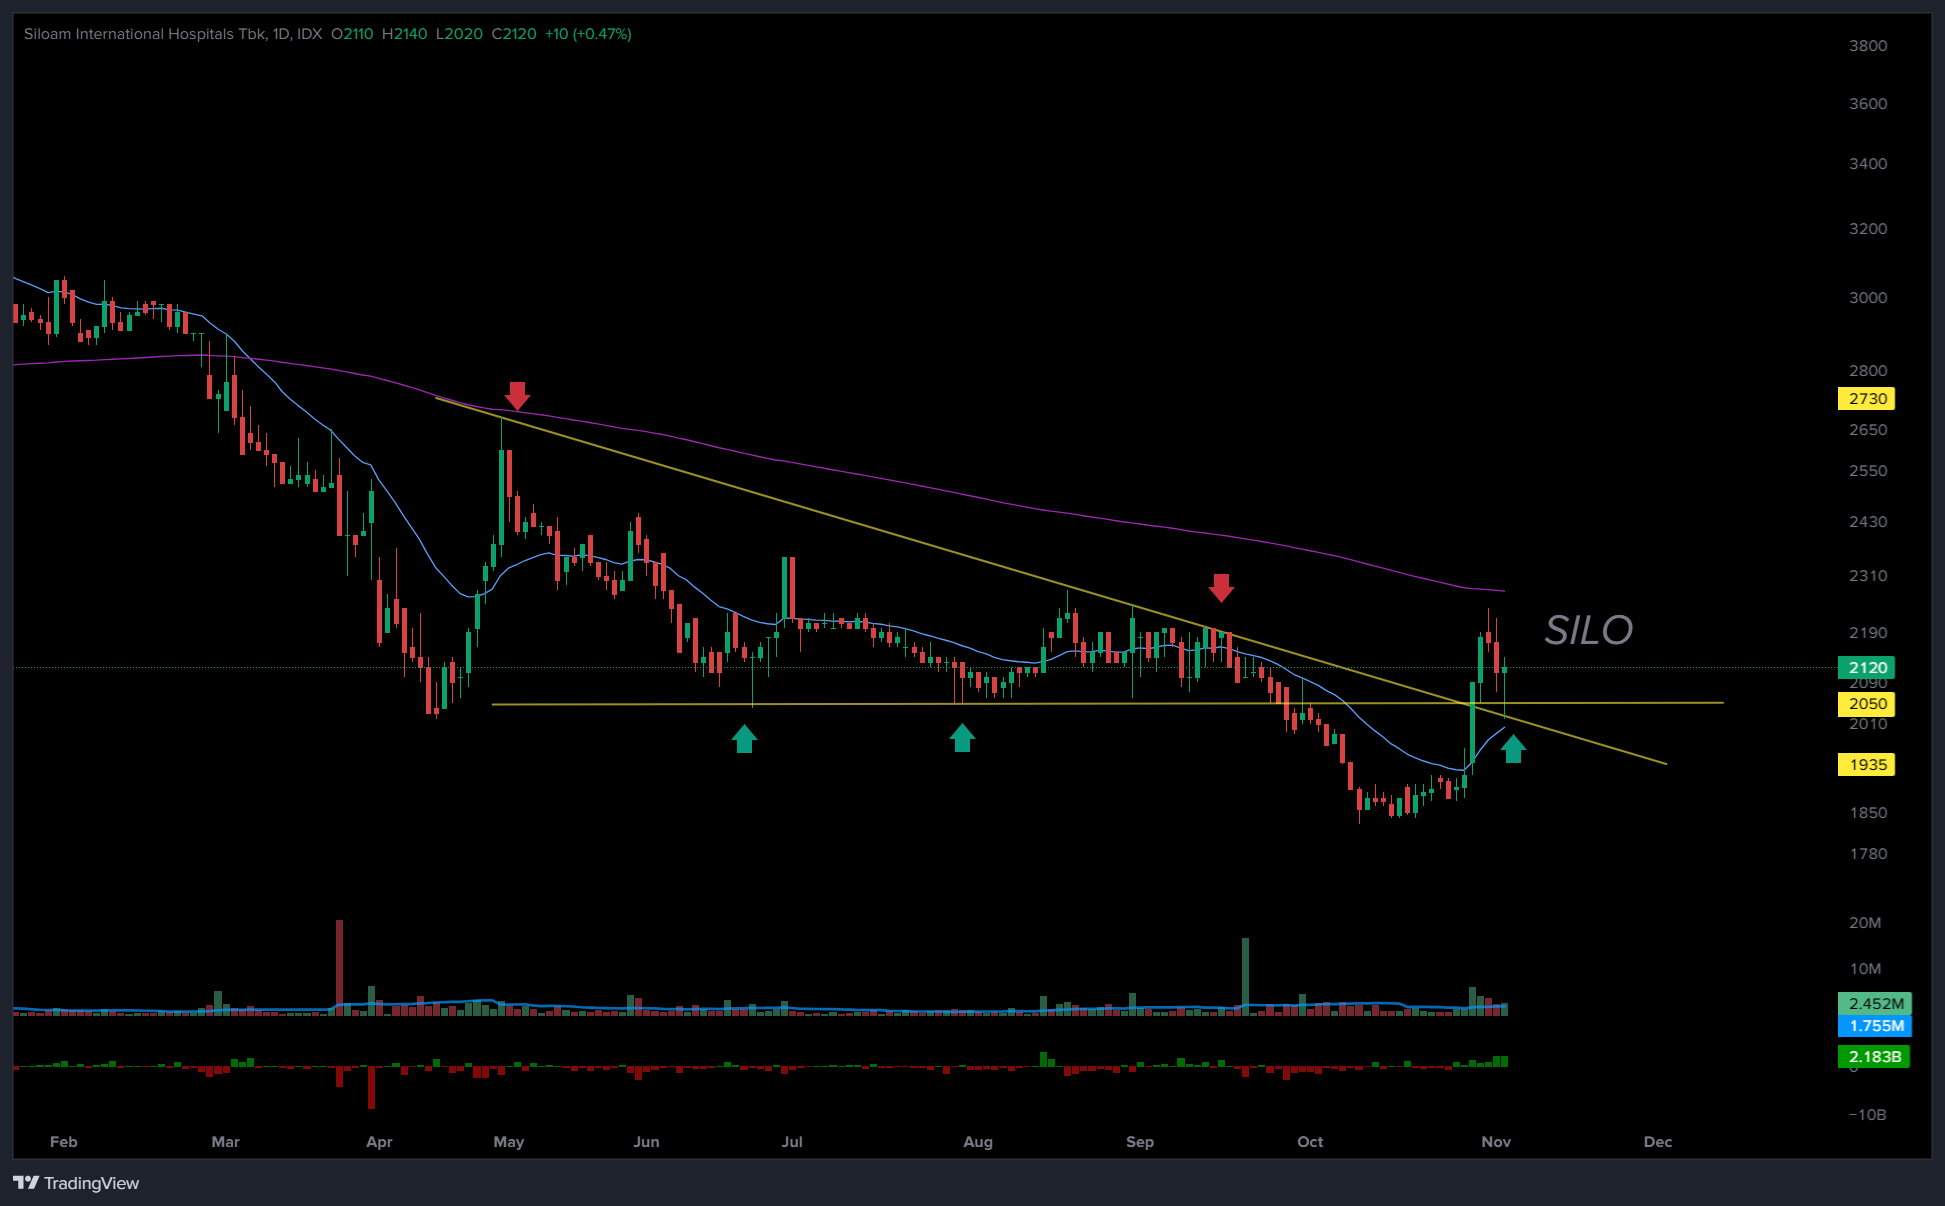Click the 2.452M volume value label
Viewport: 1945px width, 1206px height.
coord(1874,1003)
